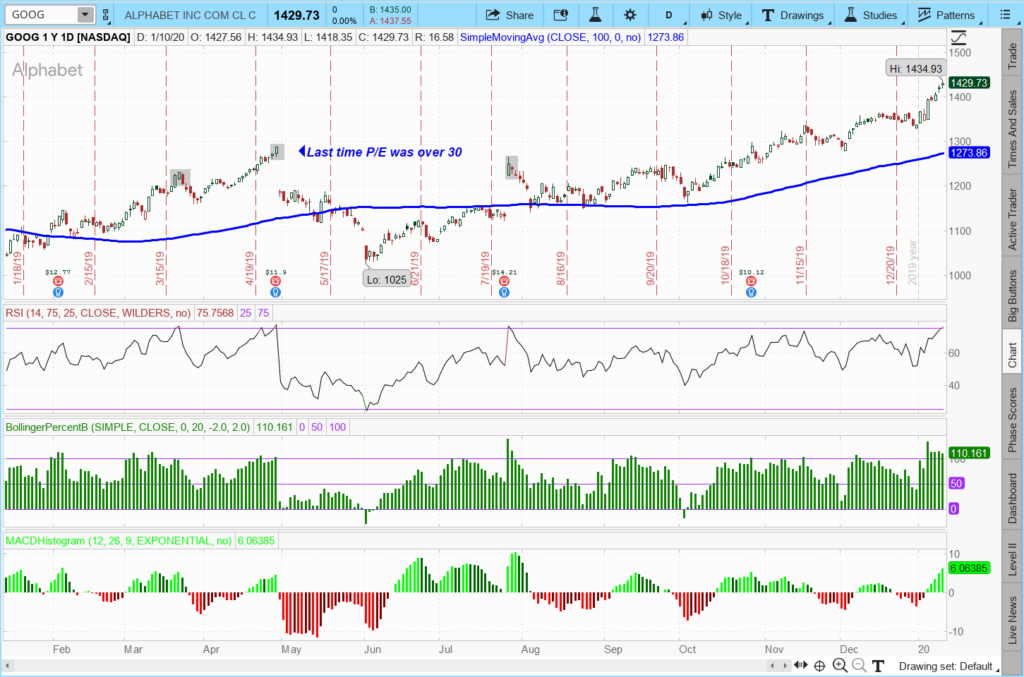Click the purple 50 level label in Bollinger panel
The height and width of the screenshot is (677, 1024).
point(956,484)
